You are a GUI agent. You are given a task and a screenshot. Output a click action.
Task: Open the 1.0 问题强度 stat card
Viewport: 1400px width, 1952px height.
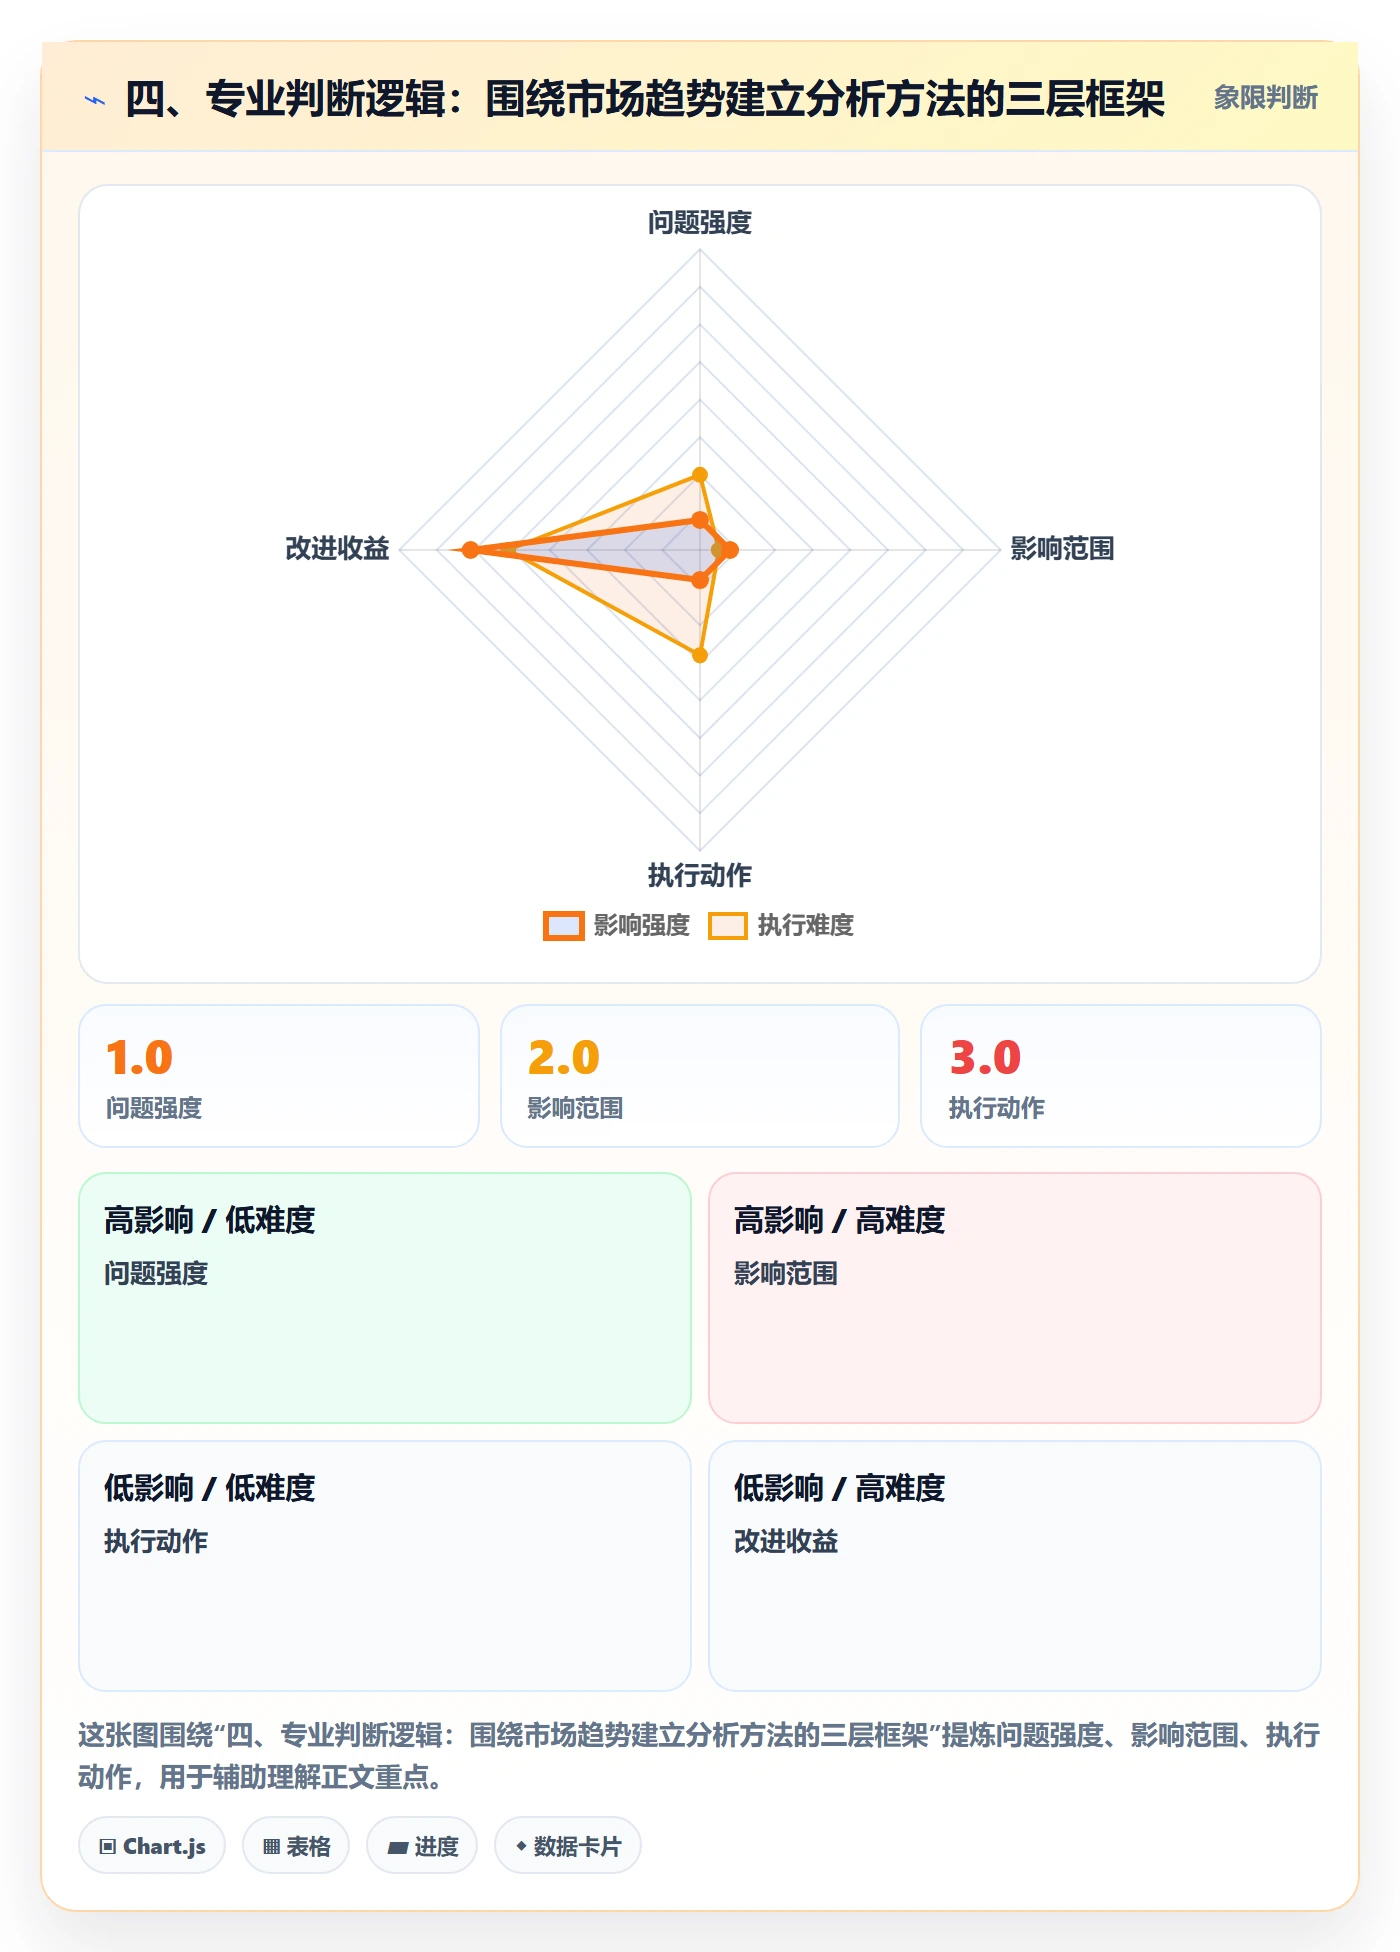pos(279,1076)
